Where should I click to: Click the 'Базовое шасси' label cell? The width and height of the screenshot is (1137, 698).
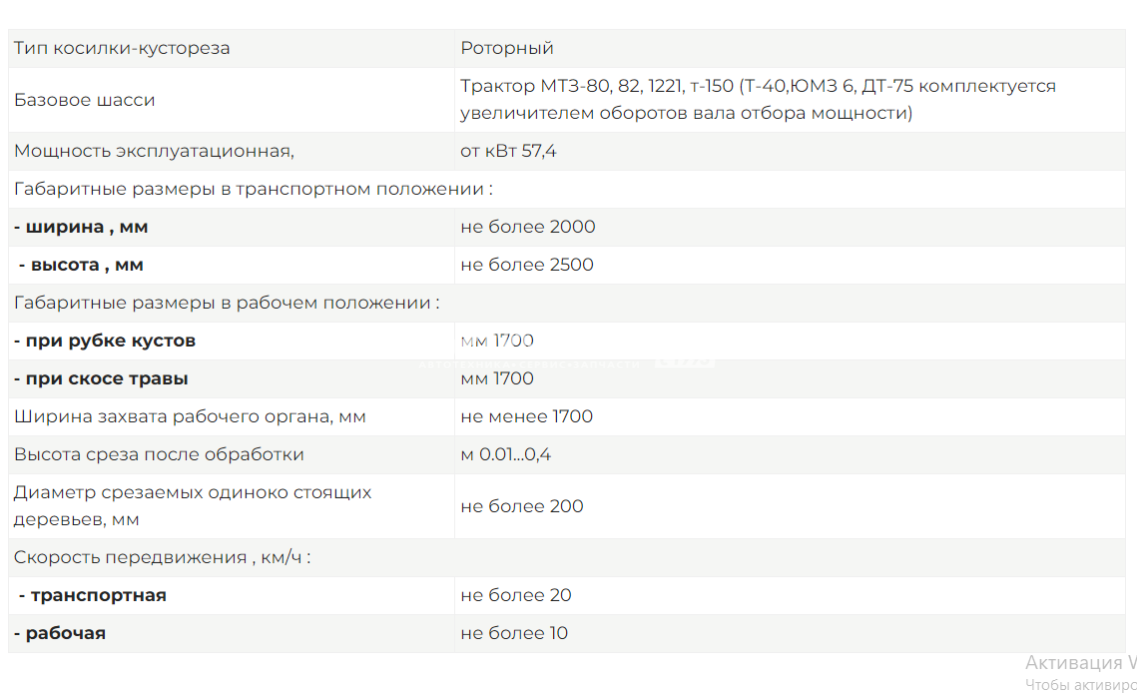pos(85,100)
